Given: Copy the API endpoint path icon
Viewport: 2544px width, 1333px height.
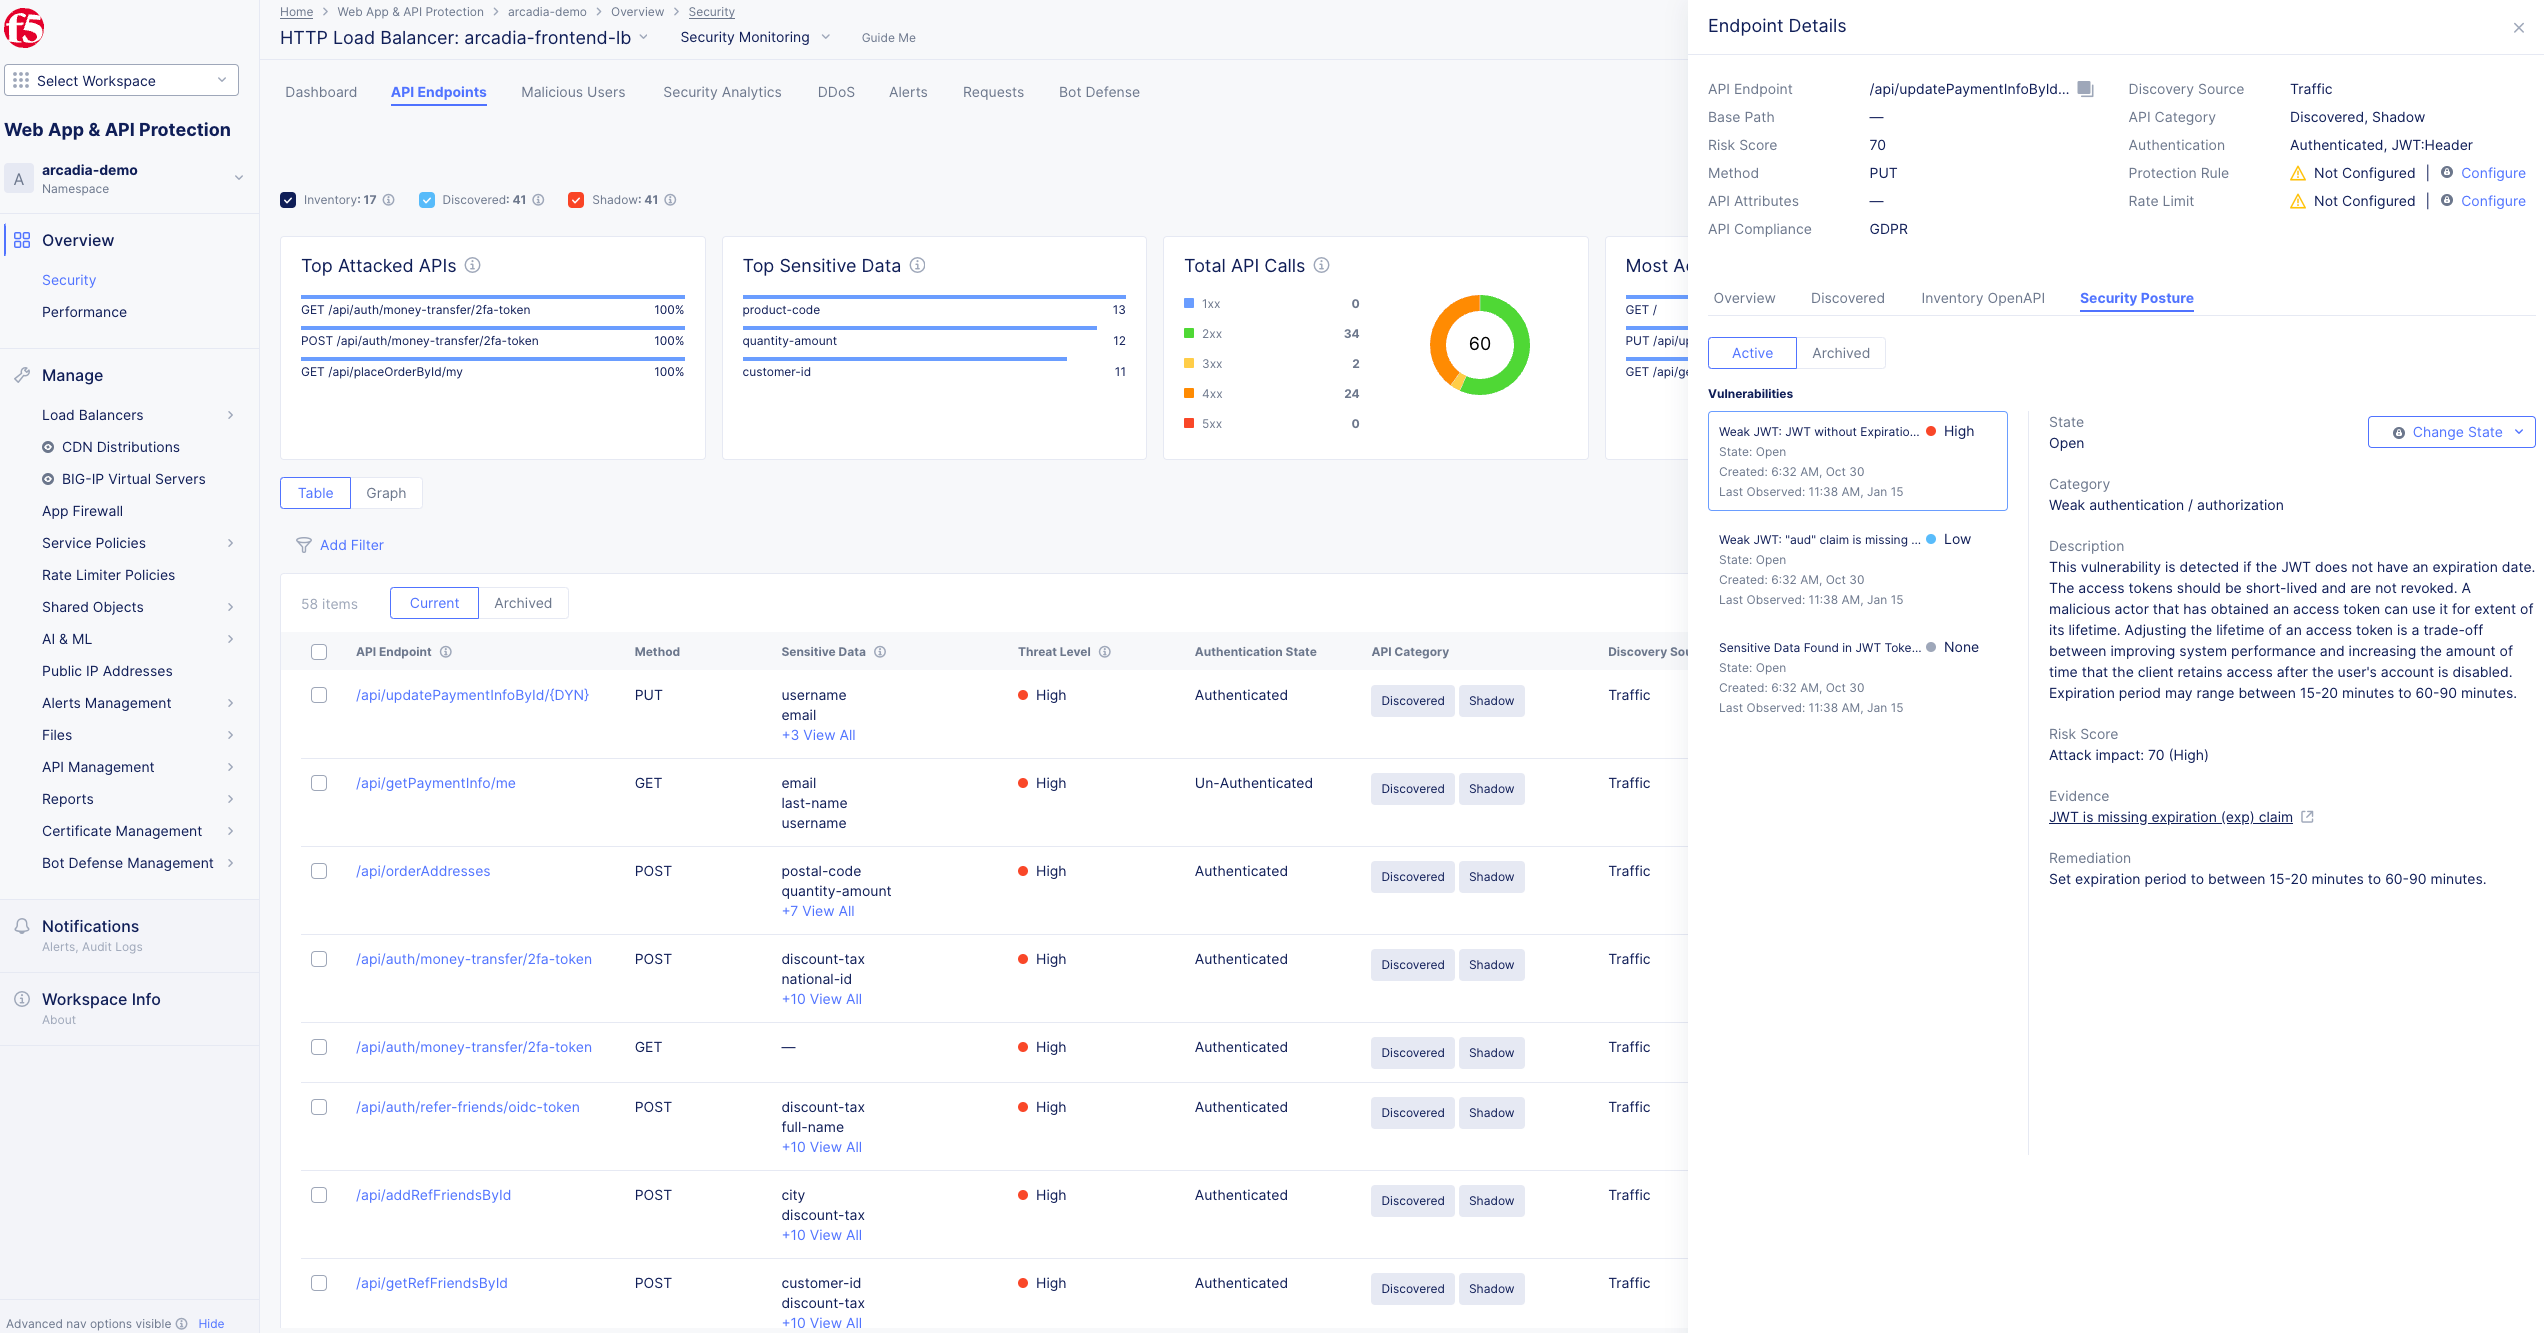Looking at the screenshot, I should click(2085, 89).
